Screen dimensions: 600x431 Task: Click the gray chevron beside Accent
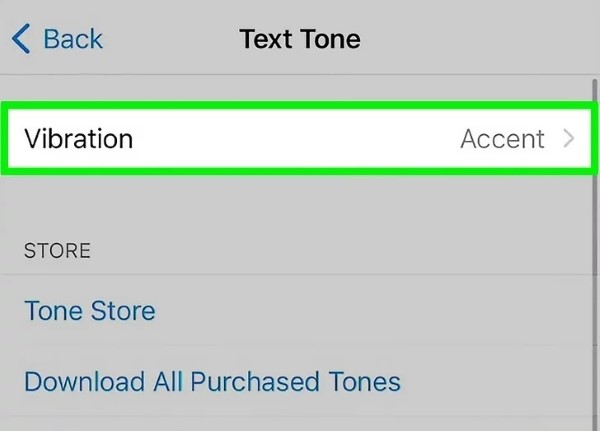click(x=569, y=138)
